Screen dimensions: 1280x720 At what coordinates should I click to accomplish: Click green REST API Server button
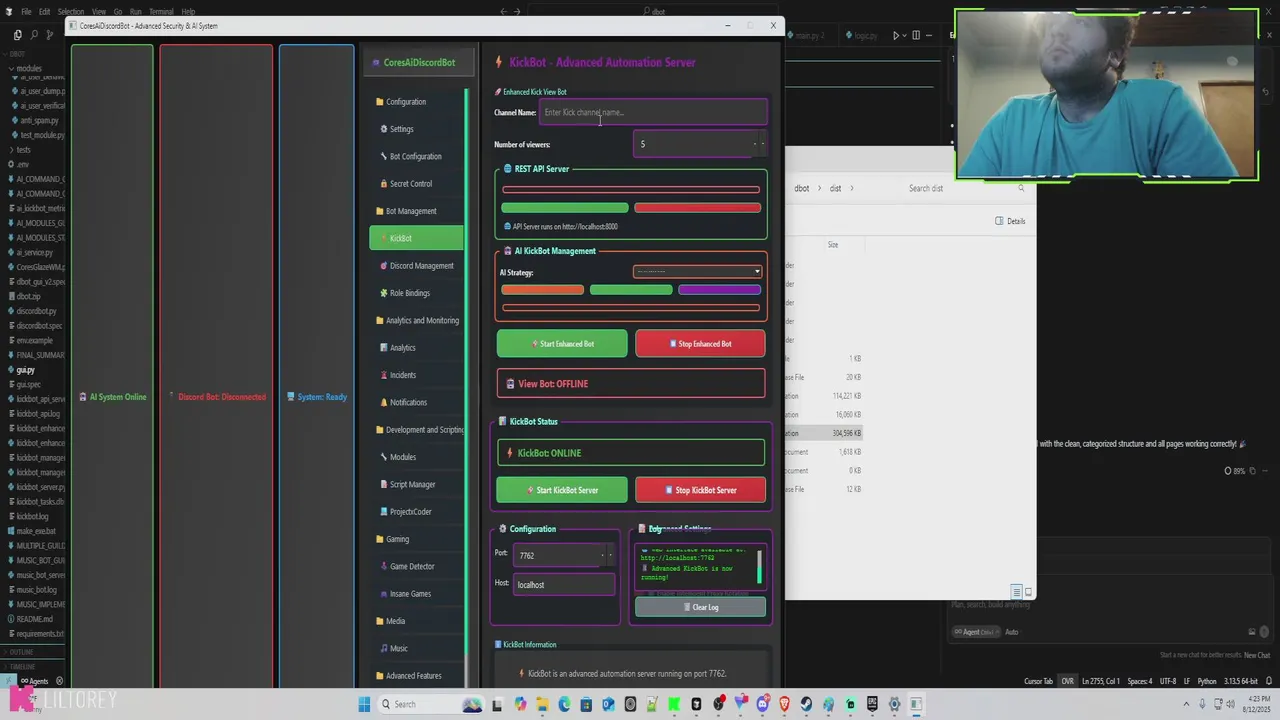pos(565,208)
